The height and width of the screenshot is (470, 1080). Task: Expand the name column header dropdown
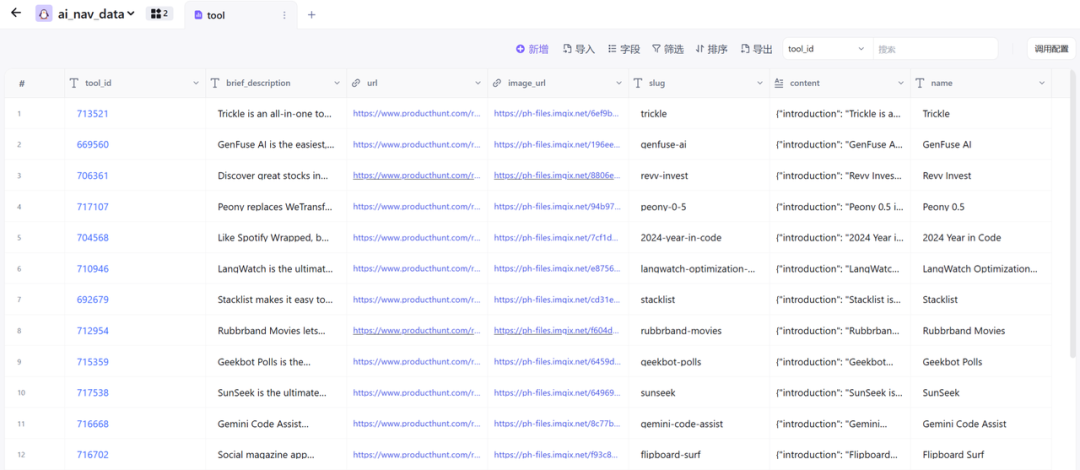[x=1042, y=83]
